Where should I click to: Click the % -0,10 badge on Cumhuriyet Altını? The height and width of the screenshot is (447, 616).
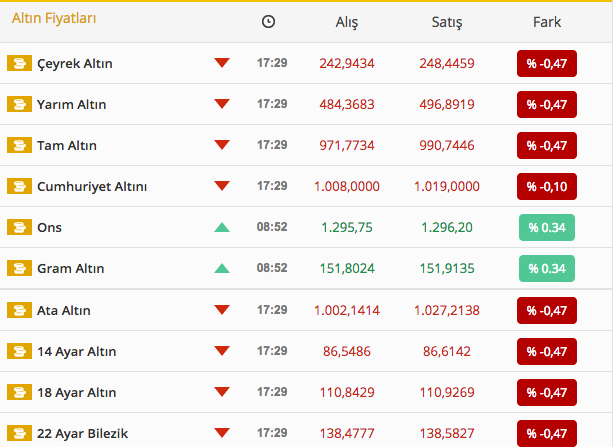tap(547, 186)
